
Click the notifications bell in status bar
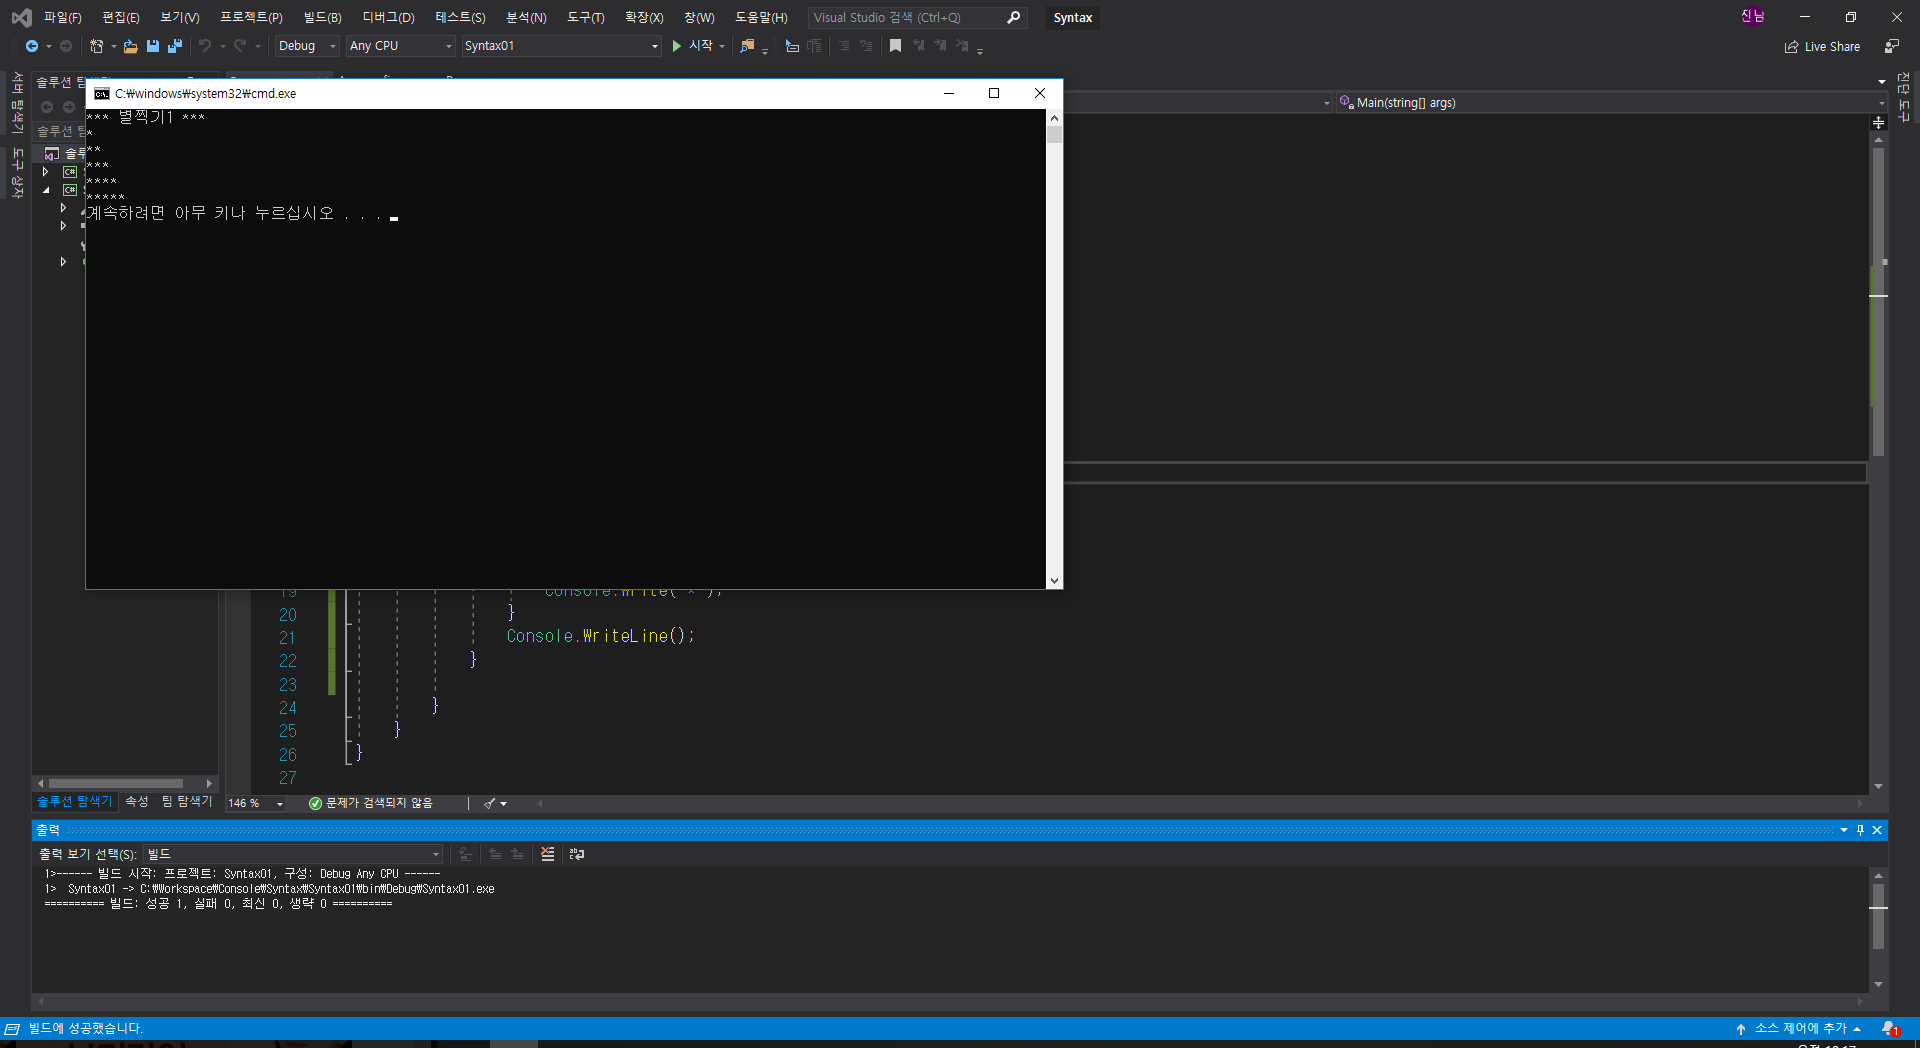click(1890, 1029)
